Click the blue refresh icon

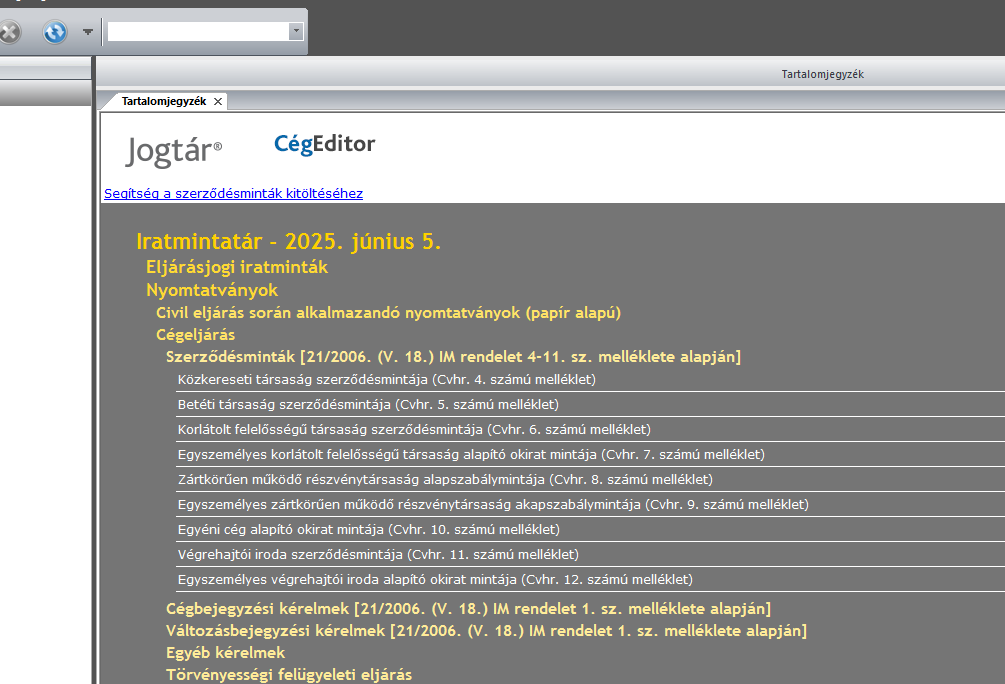tap(54, 32)
